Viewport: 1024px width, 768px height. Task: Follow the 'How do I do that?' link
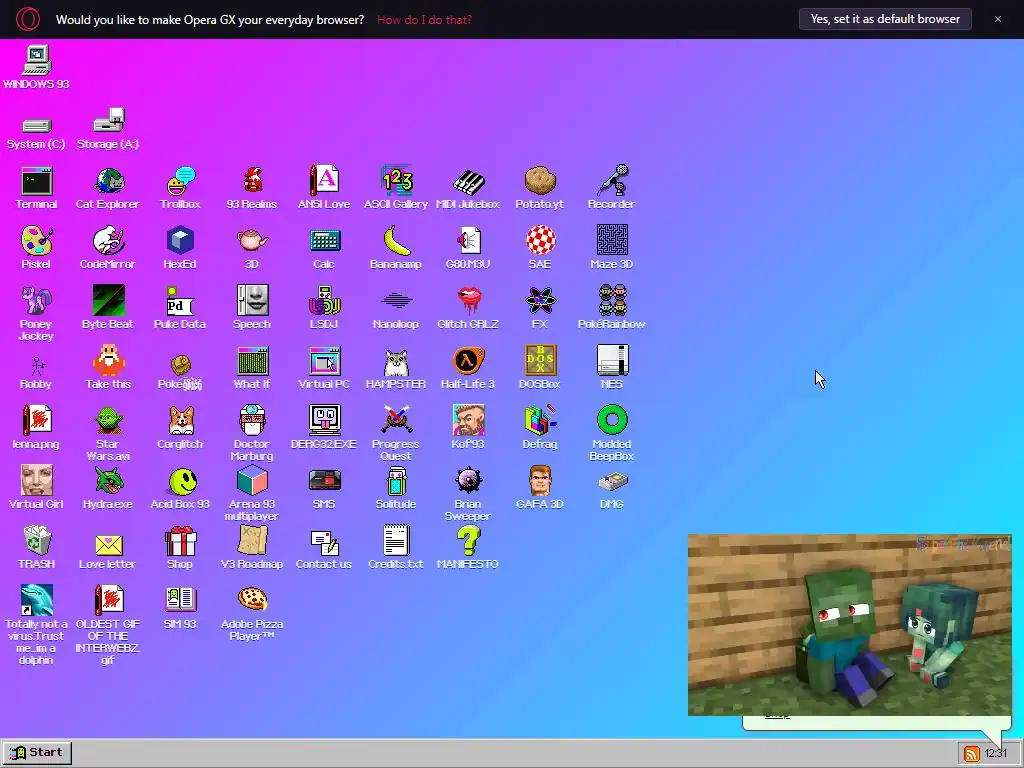tap(424, 20)
